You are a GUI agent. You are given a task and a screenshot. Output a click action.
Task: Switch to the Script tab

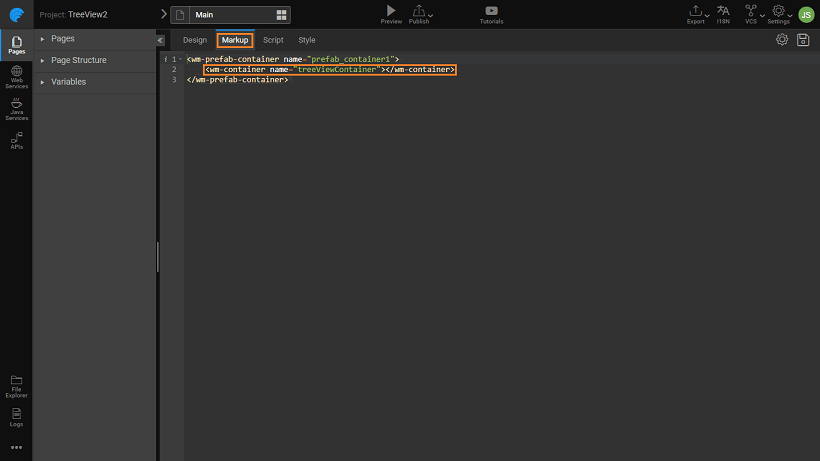(273, 40)
